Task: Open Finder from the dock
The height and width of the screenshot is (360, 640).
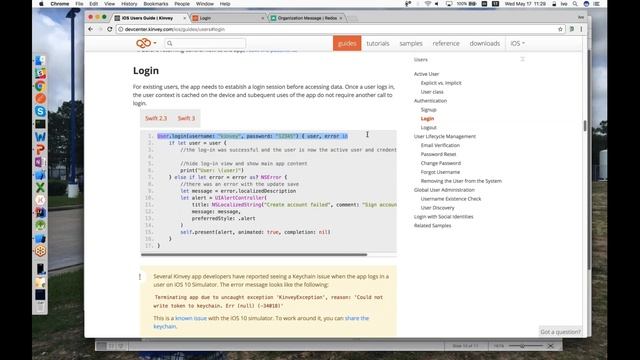Action: [40, 61]
